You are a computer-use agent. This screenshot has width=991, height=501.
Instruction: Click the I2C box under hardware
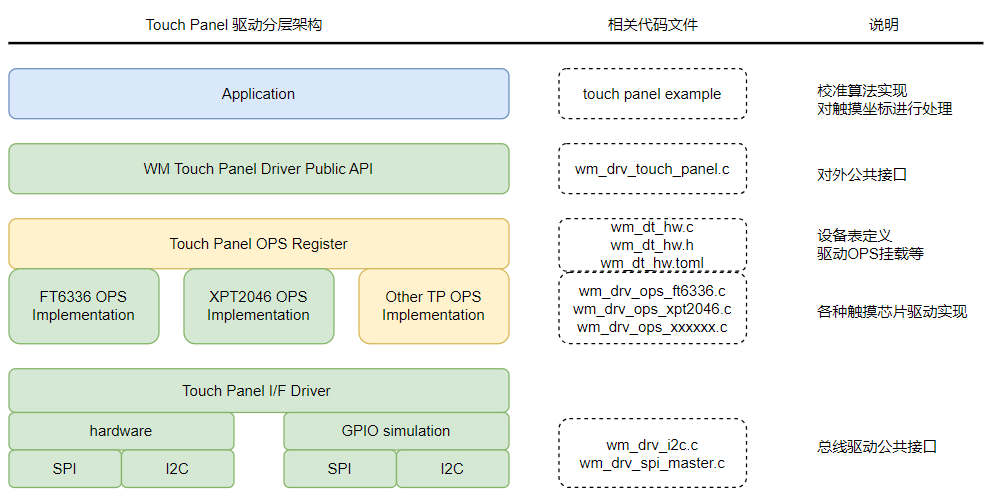point(178,469)
